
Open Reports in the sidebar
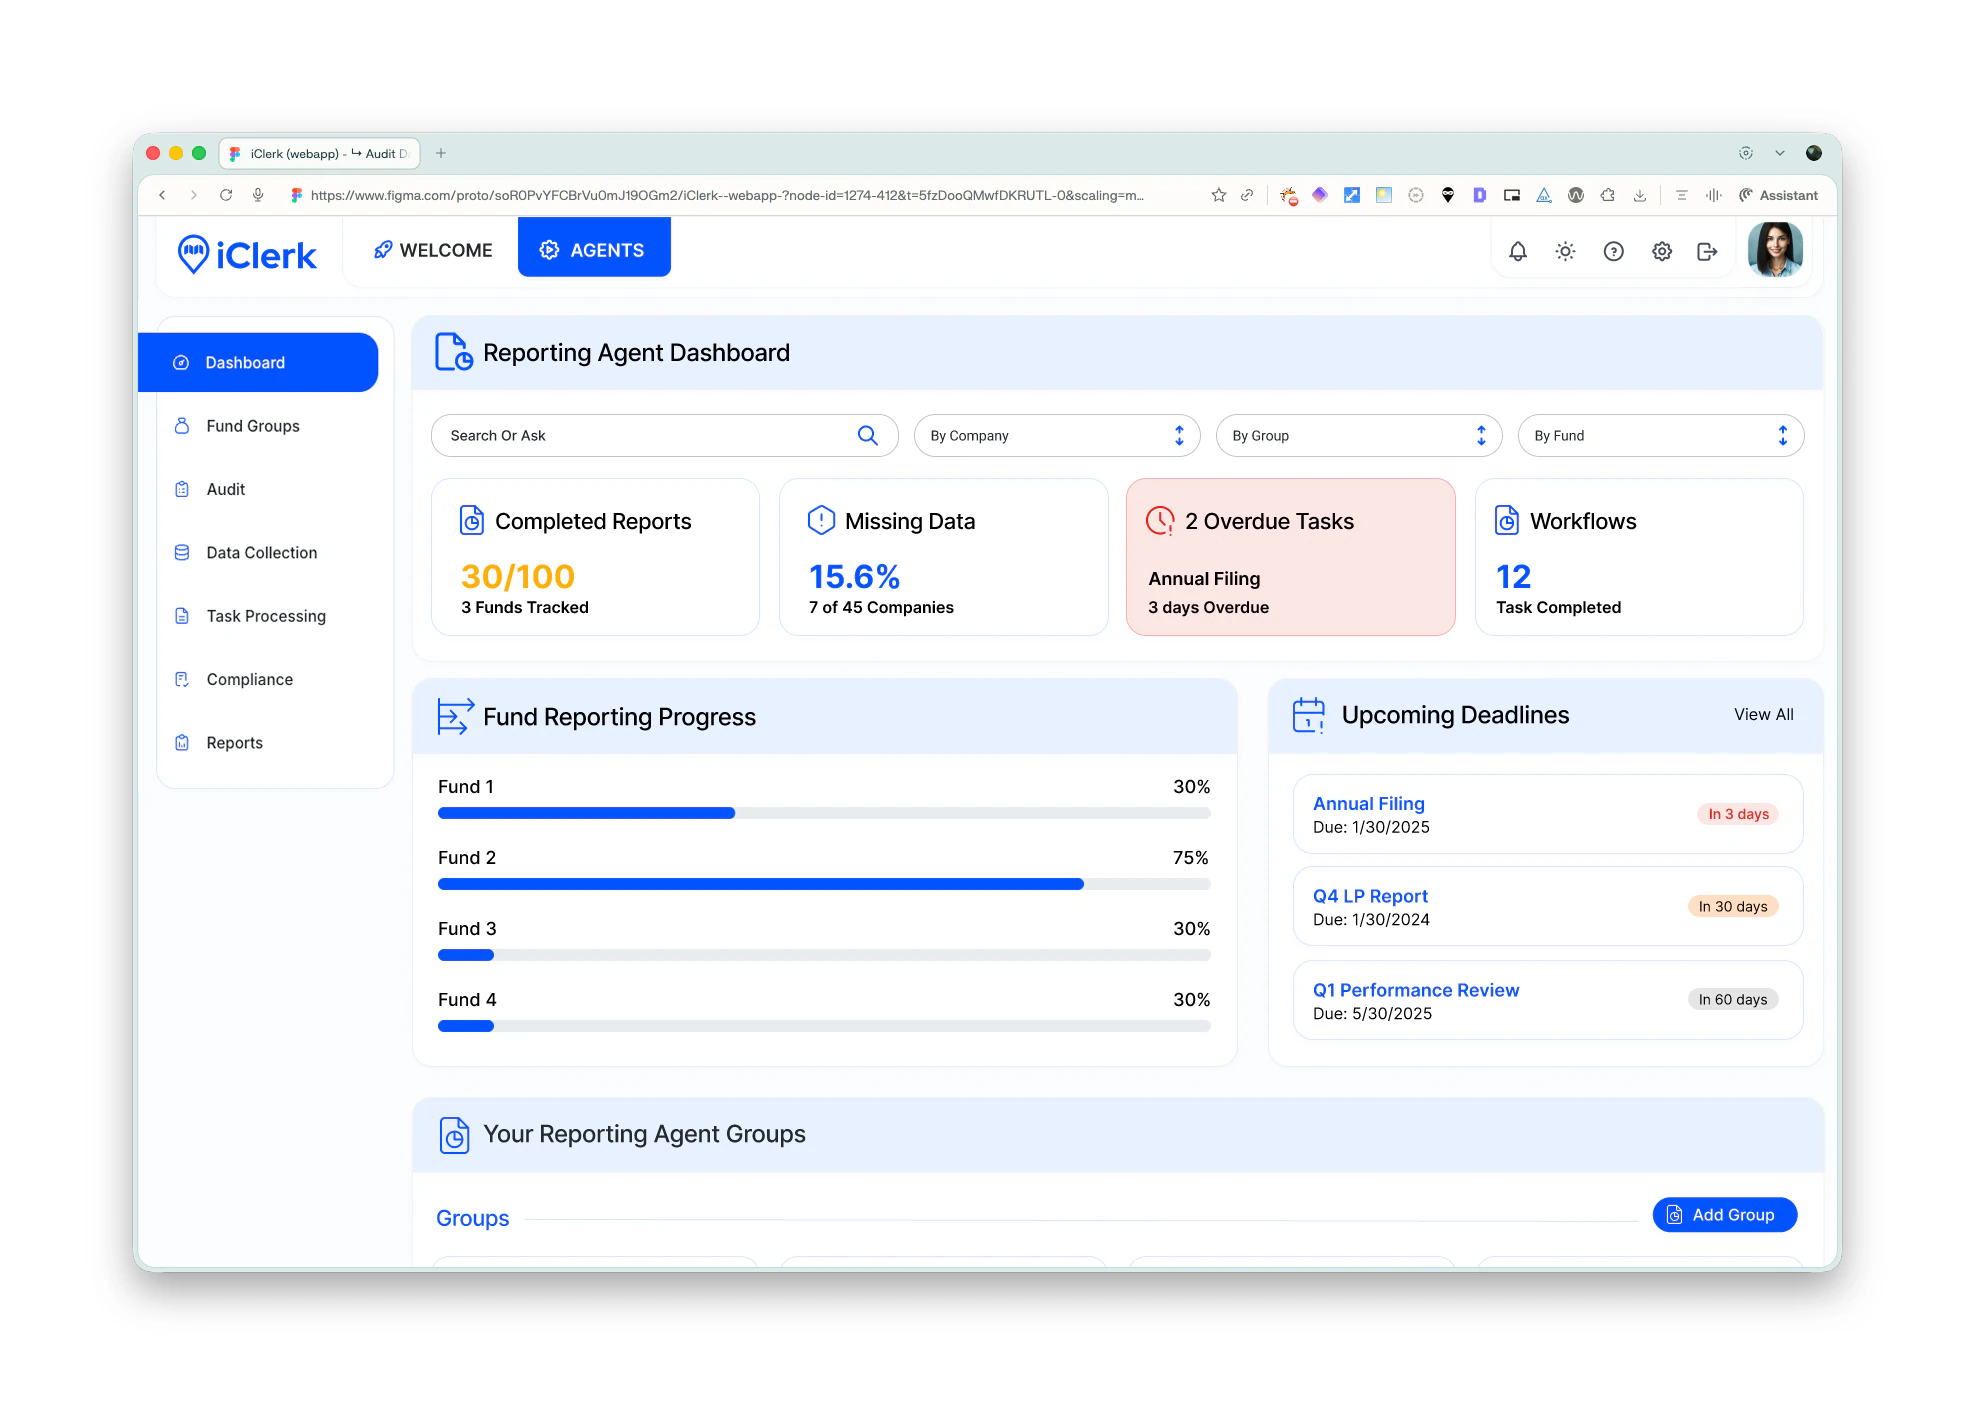tap(219, 743)
